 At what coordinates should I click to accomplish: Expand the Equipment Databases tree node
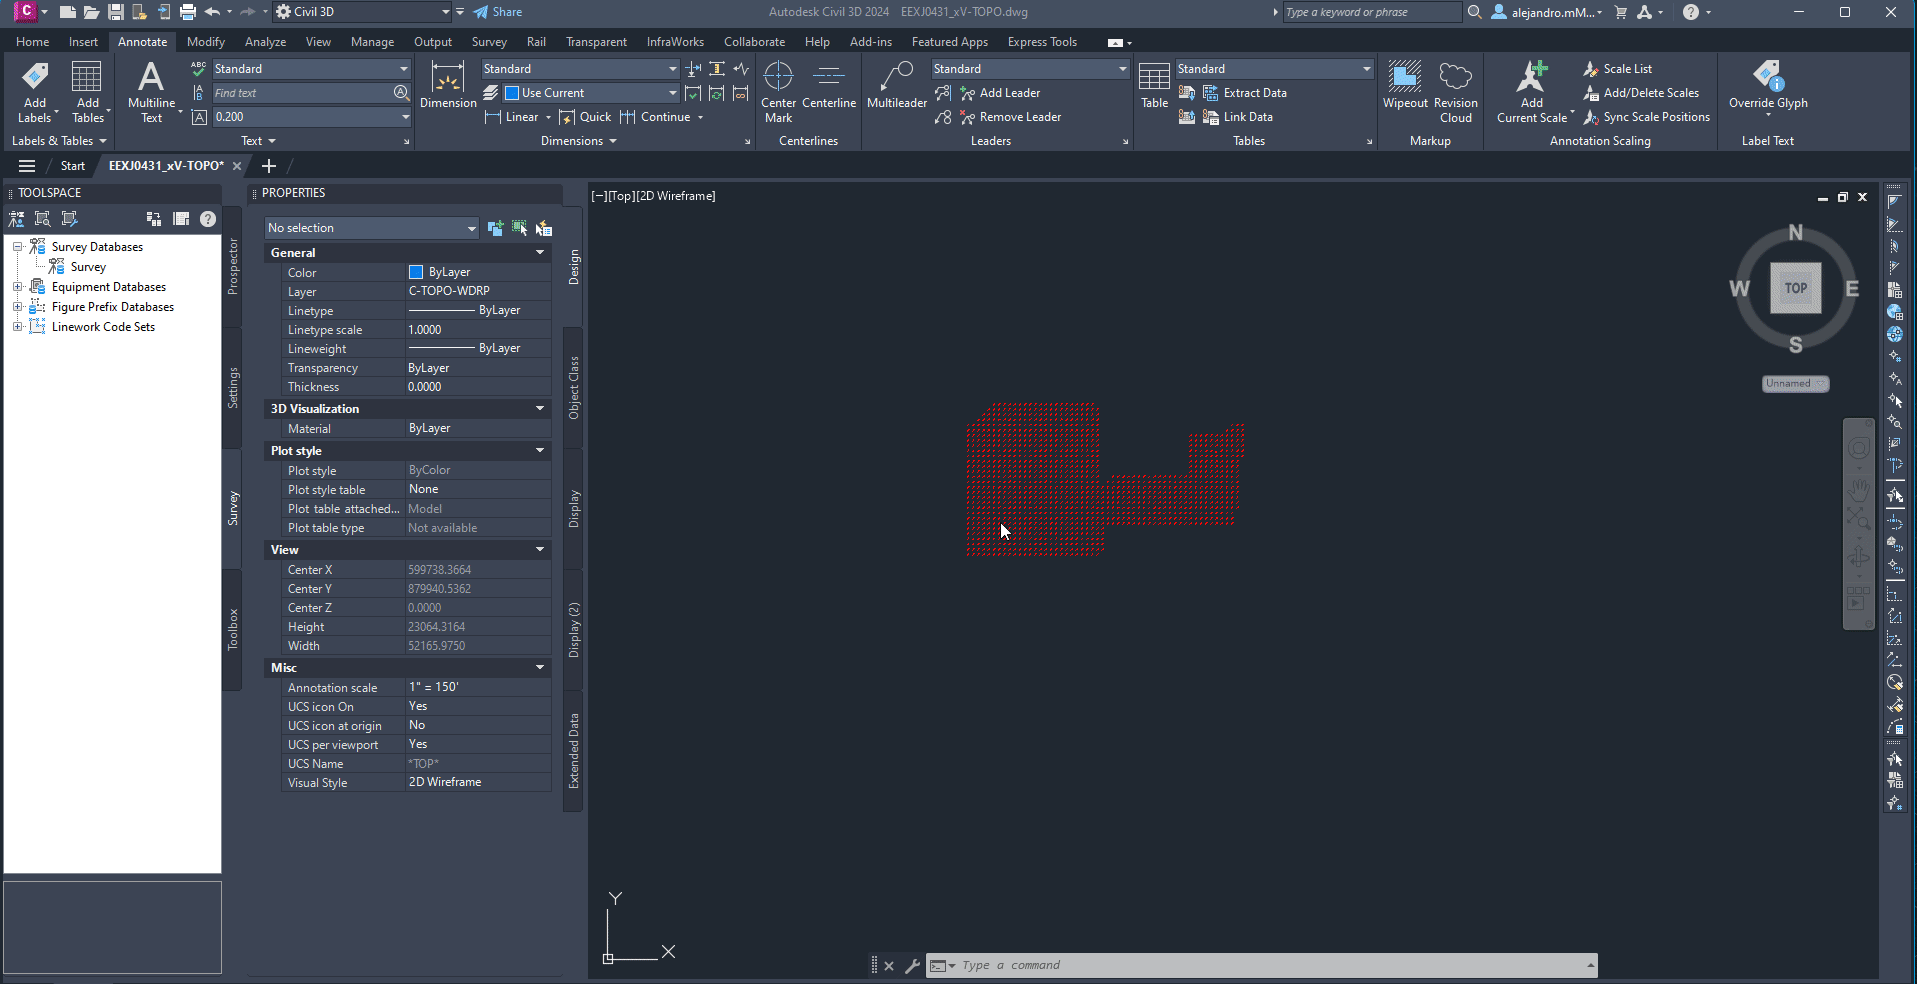point(17,287)
